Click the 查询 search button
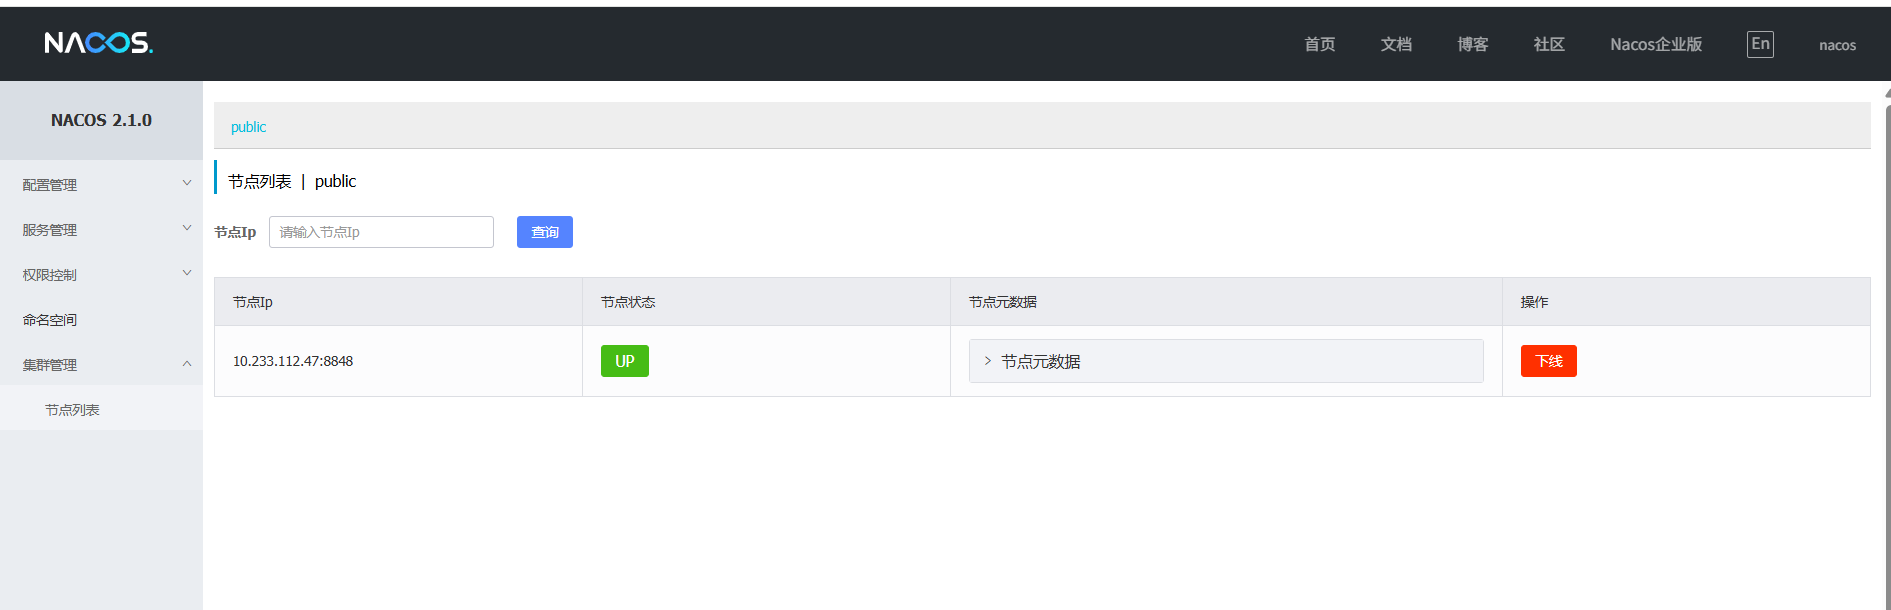The image size is (1891, 610). 544,232
